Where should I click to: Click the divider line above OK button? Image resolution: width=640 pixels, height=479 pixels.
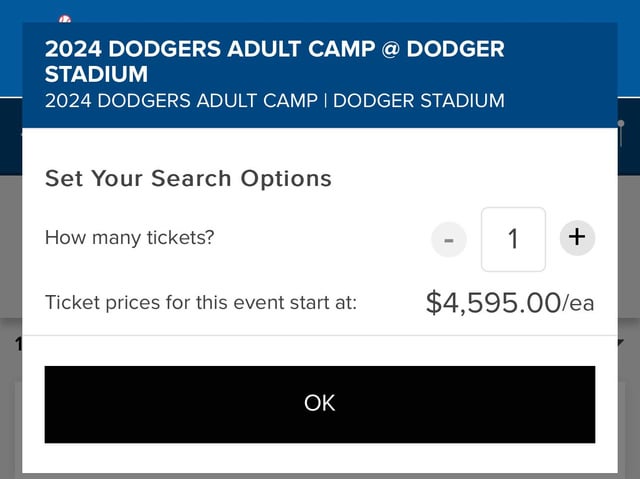[x=320, y=335]
